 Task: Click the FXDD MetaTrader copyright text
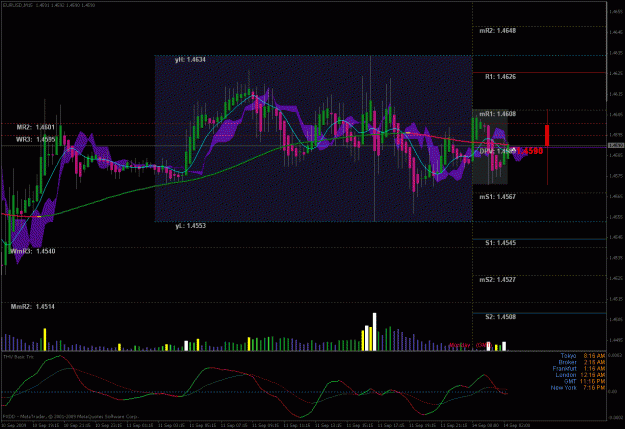coord(71,417)
